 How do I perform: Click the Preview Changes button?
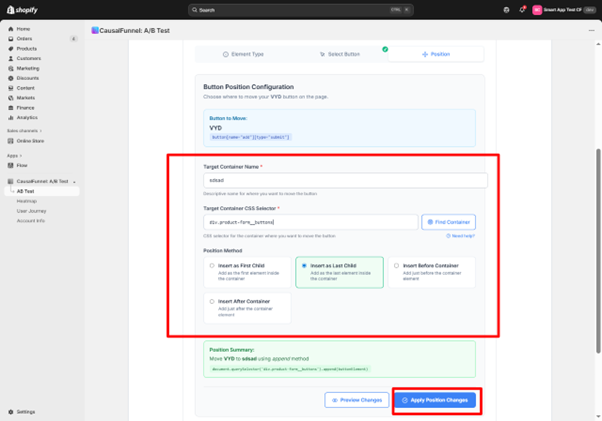[x=357, y=400]
